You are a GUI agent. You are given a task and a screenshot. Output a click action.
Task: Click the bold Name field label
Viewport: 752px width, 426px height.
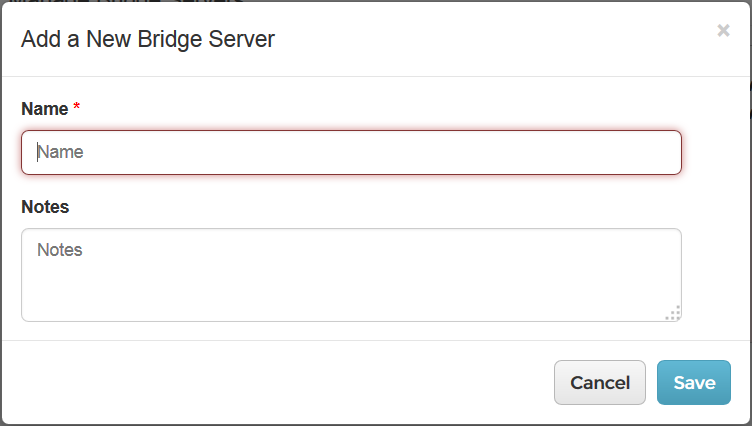(x=44, y=109)
